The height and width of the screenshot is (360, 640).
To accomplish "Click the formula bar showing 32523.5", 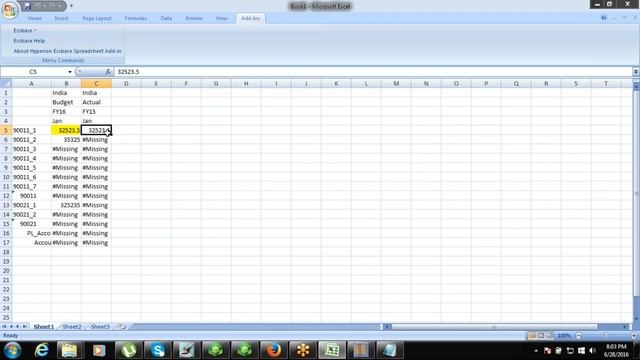I will 373,72.
